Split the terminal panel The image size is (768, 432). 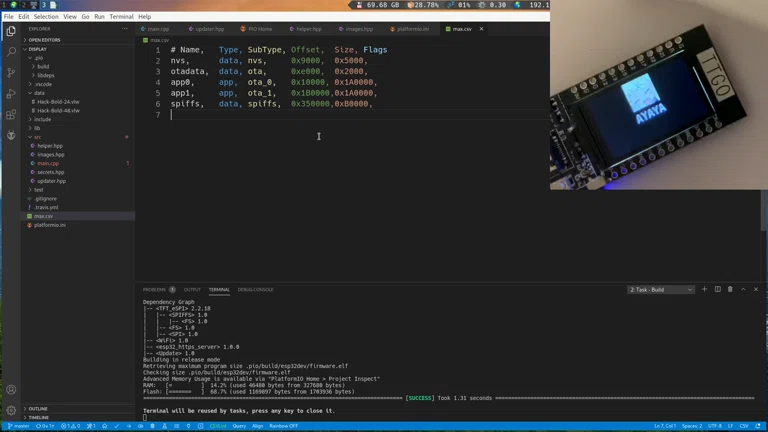[x=718, y=289]
